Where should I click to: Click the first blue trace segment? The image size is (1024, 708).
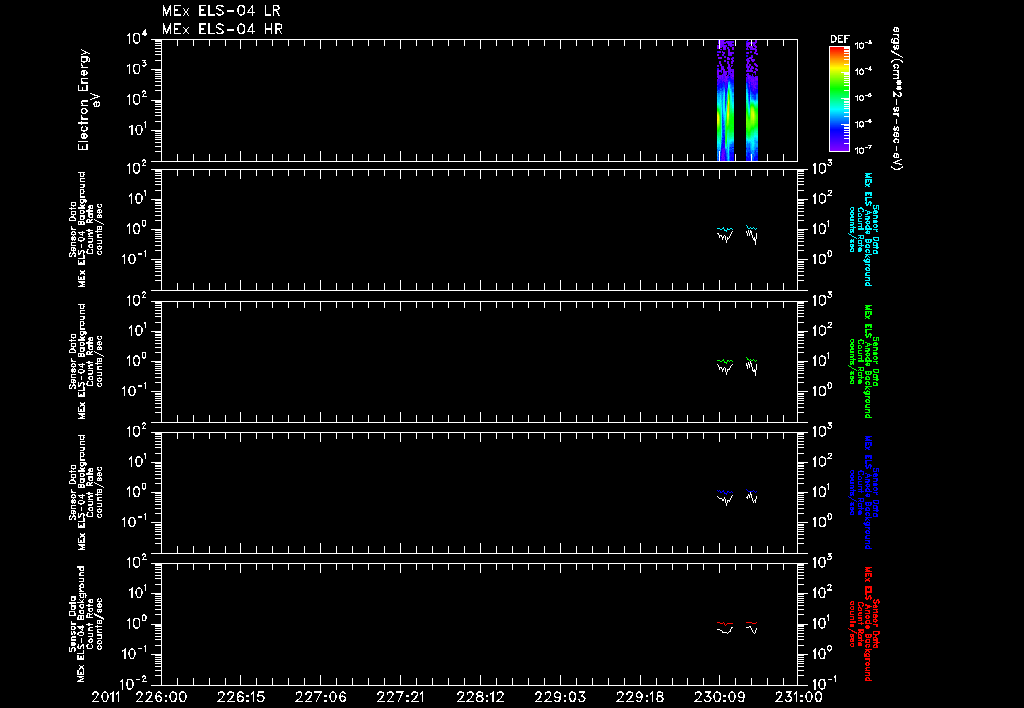(x=725, y=492)
